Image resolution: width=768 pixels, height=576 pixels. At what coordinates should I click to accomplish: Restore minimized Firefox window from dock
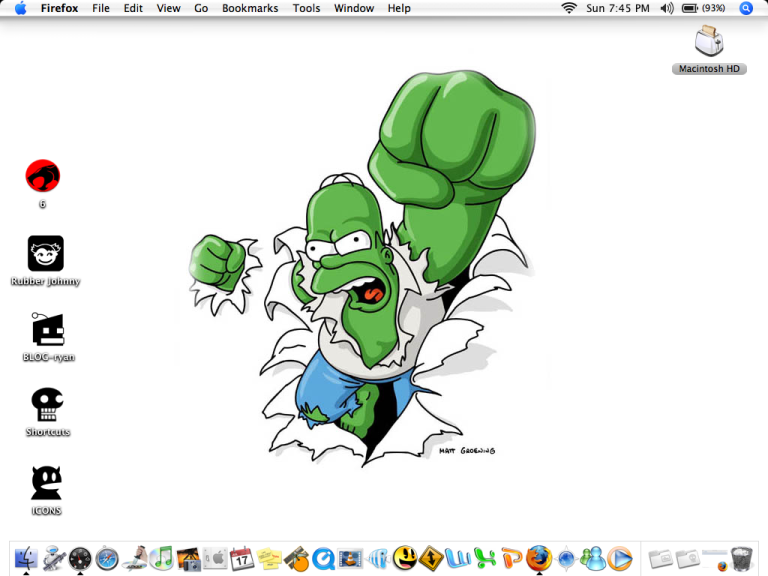(715, 559)
